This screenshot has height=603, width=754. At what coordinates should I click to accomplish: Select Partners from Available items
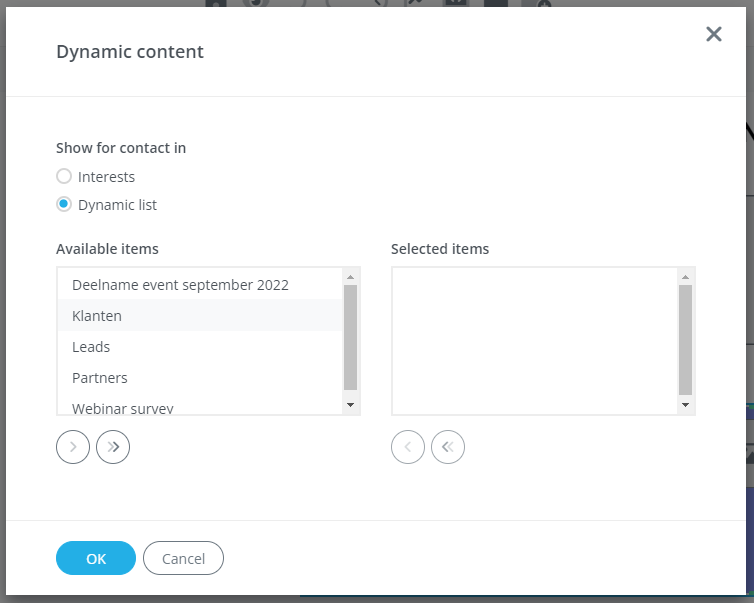pyautogui.click(x=100, y=378)
